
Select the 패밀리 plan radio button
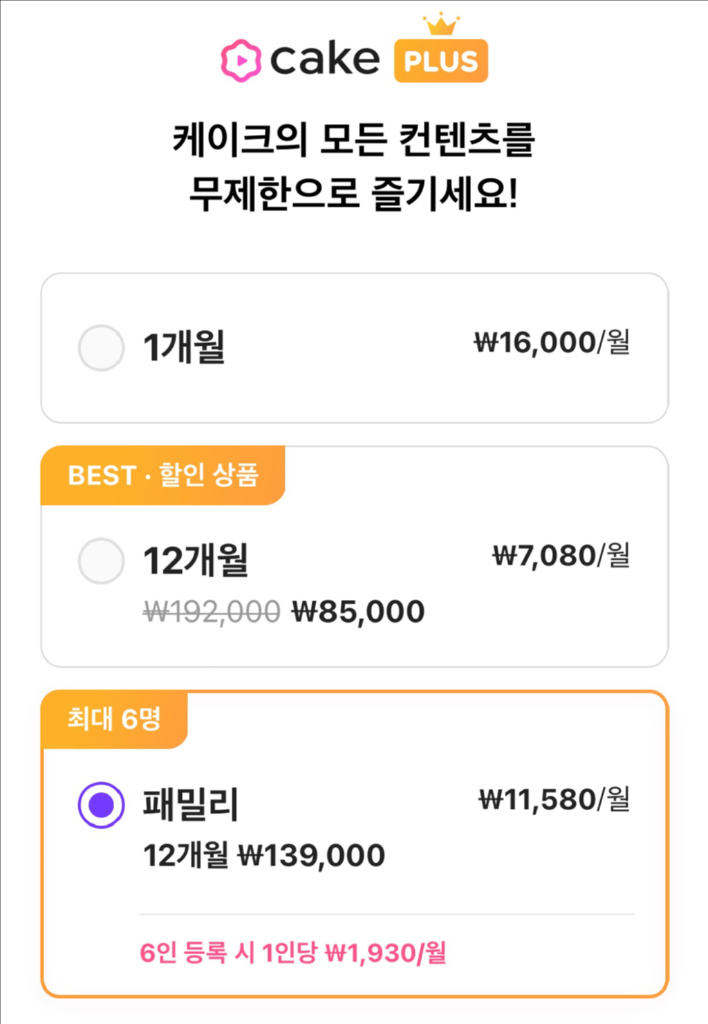tap(101, 804)
